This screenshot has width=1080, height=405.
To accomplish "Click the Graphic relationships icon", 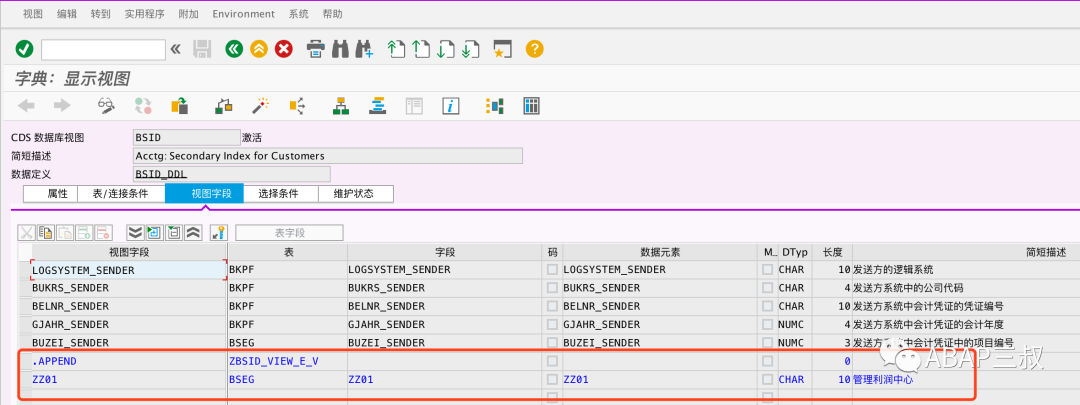I will pos(495,106).
